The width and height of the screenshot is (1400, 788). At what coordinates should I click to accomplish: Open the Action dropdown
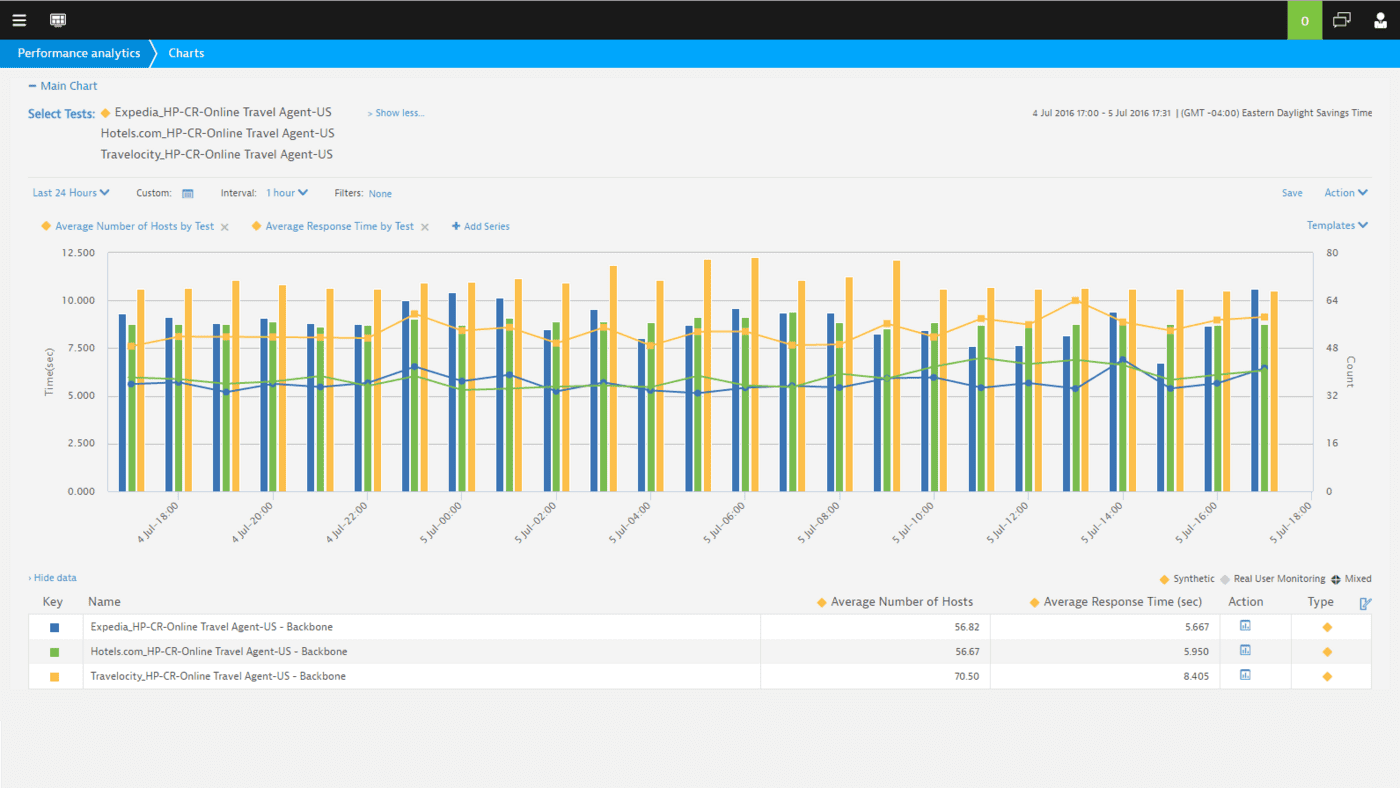point(1345,192)
